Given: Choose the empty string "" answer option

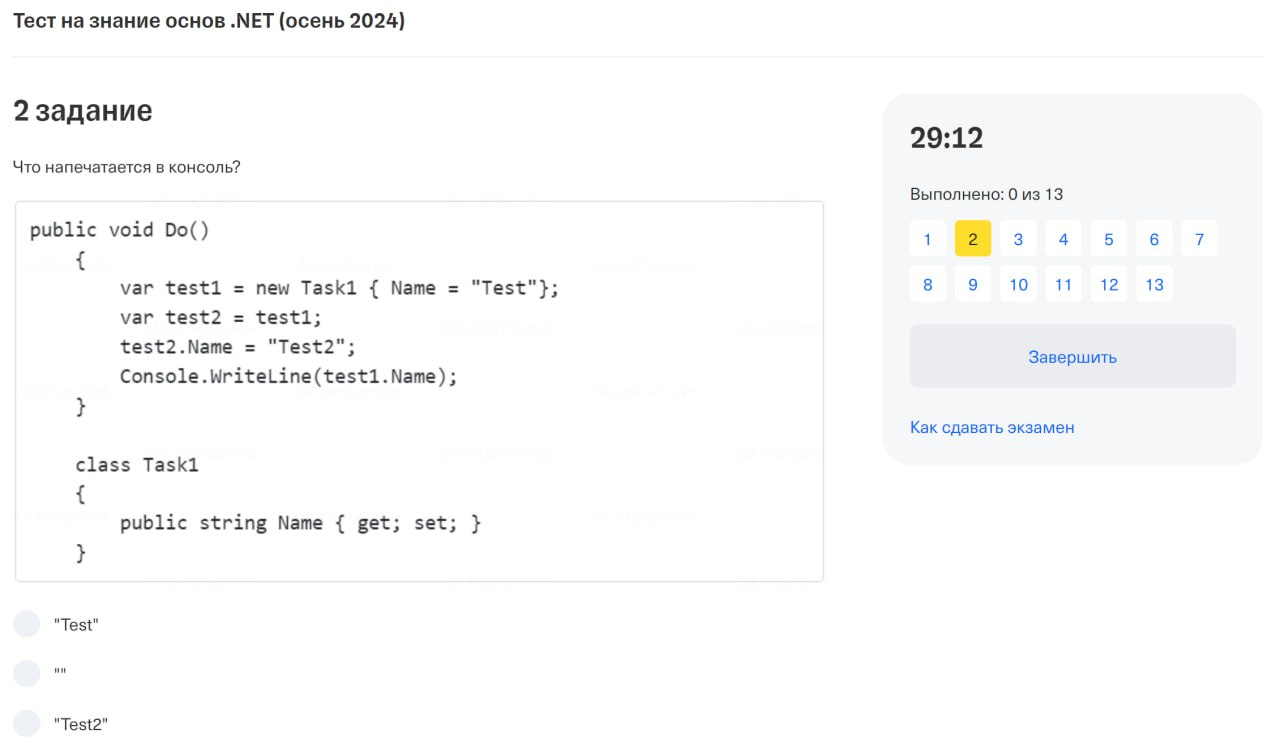Looking at the screenshot, I should click(27, 674).
